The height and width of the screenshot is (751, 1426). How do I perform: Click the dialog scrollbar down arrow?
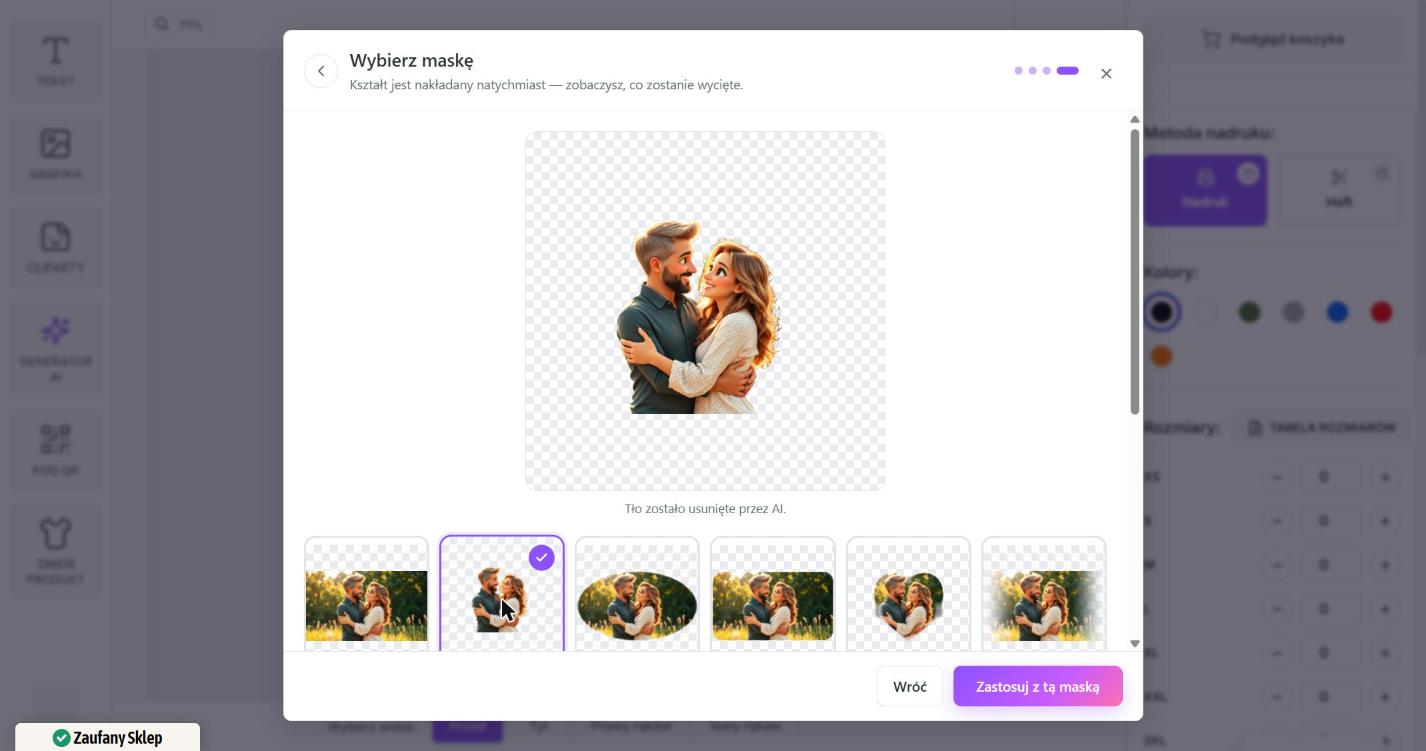point(1135,644)
